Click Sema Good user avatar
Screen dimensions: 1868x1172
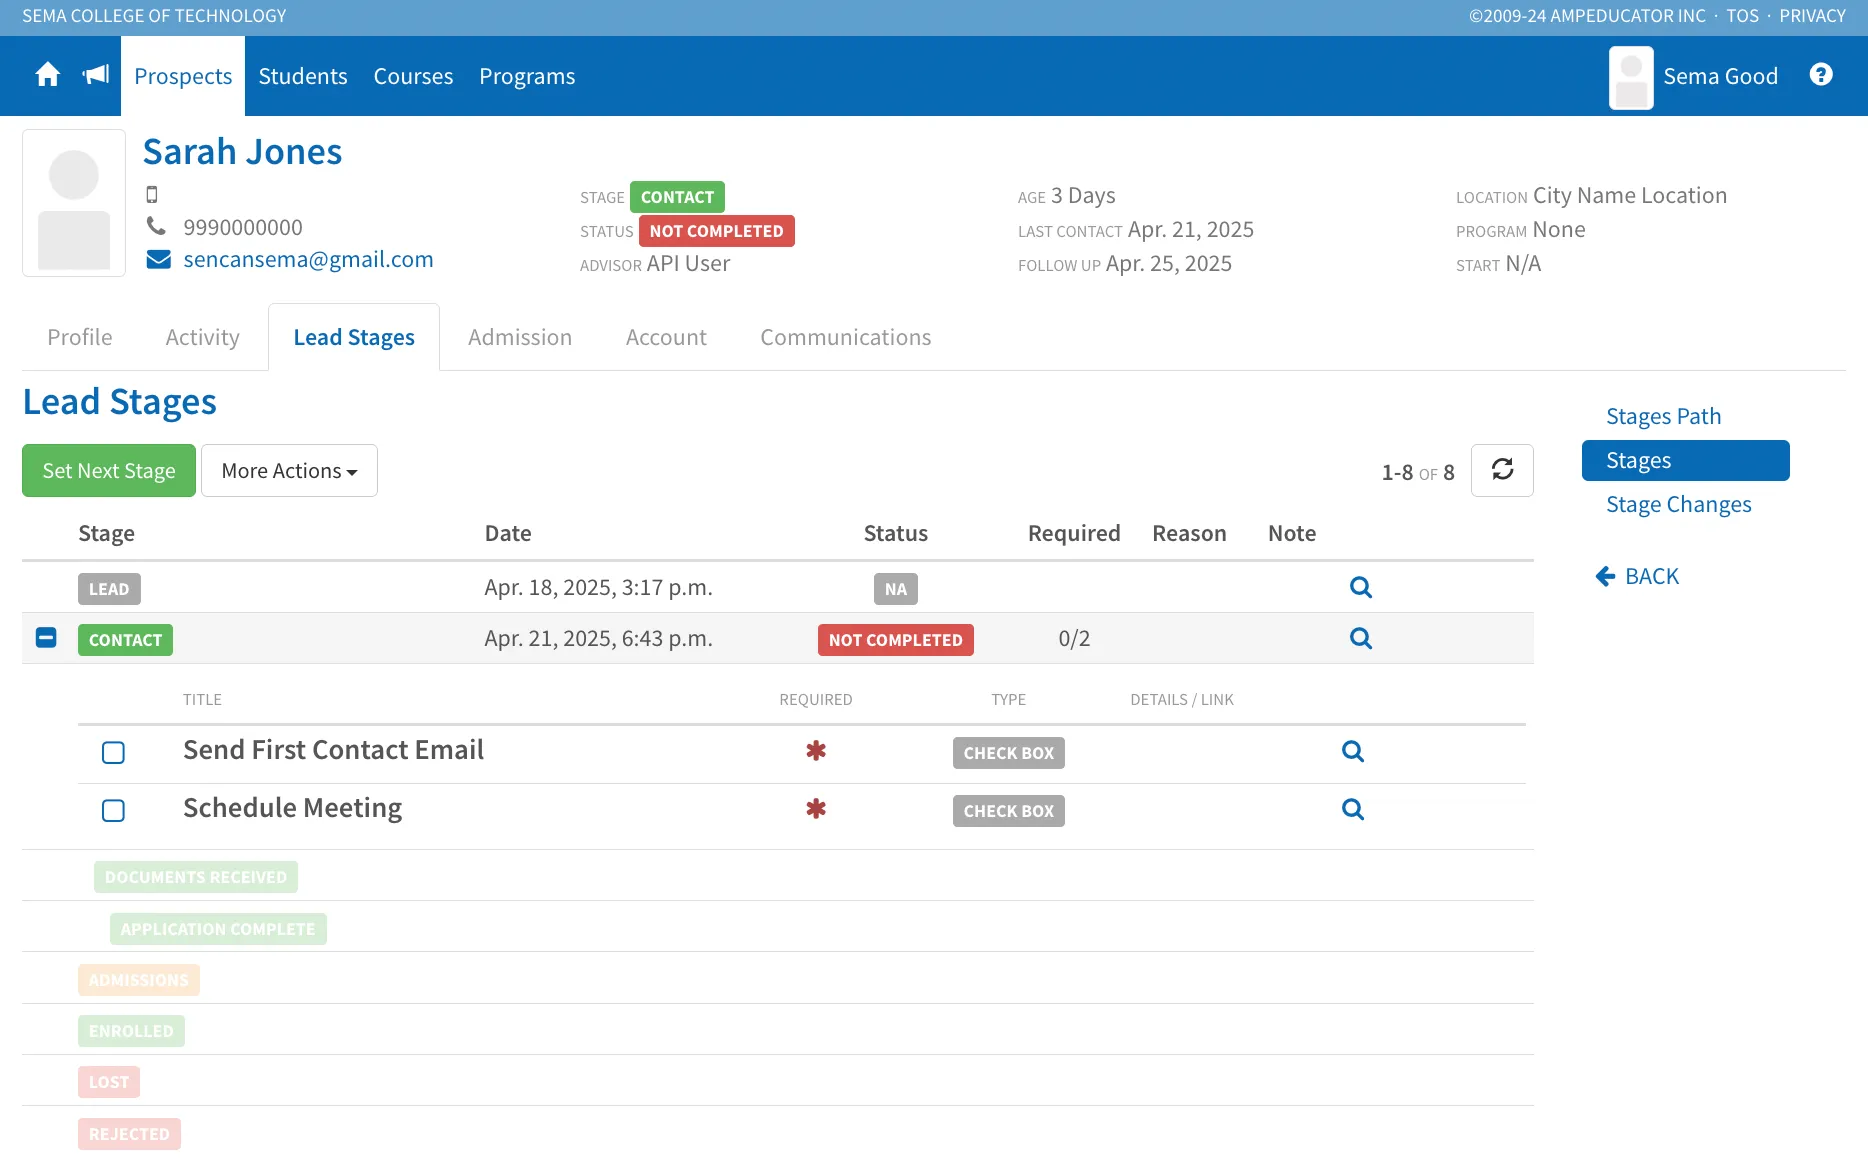tap(1631, 77)
